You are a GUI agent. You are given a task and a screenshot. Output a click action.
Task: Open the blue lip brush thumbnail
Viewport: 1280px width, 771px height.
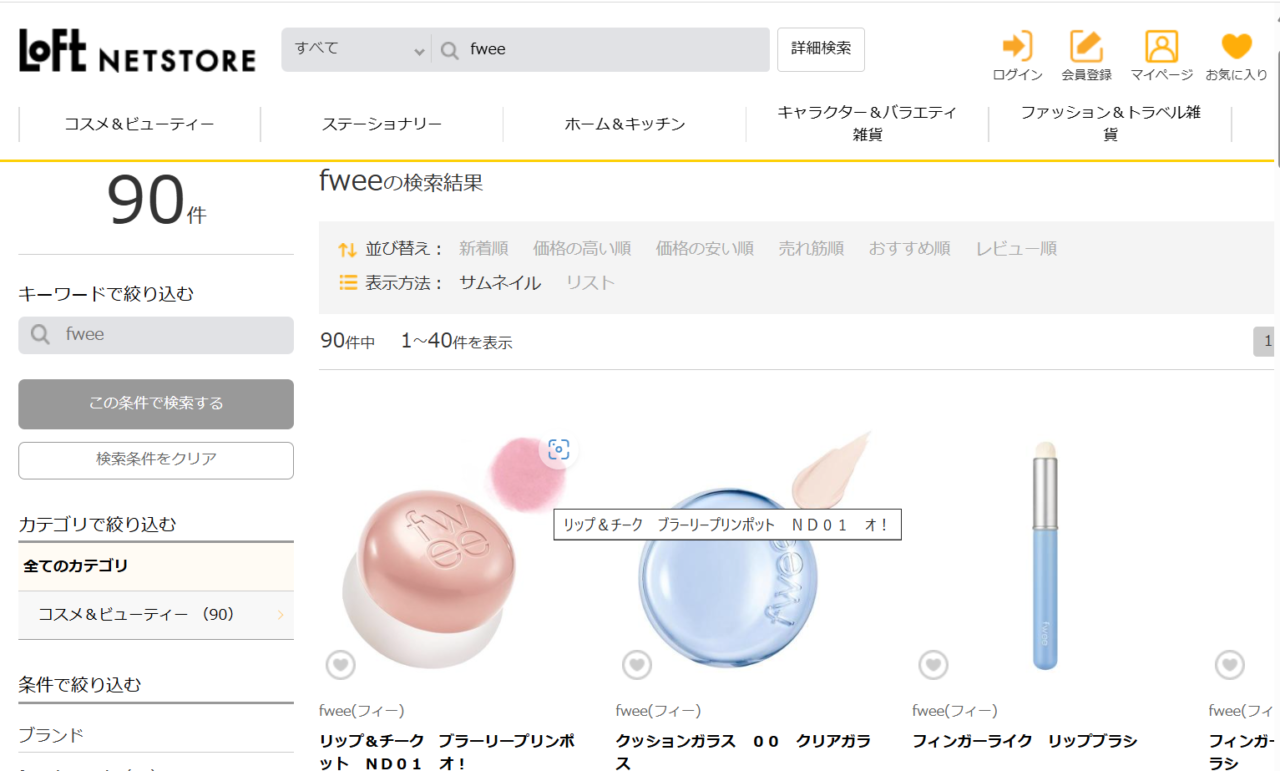[1044, 555]
